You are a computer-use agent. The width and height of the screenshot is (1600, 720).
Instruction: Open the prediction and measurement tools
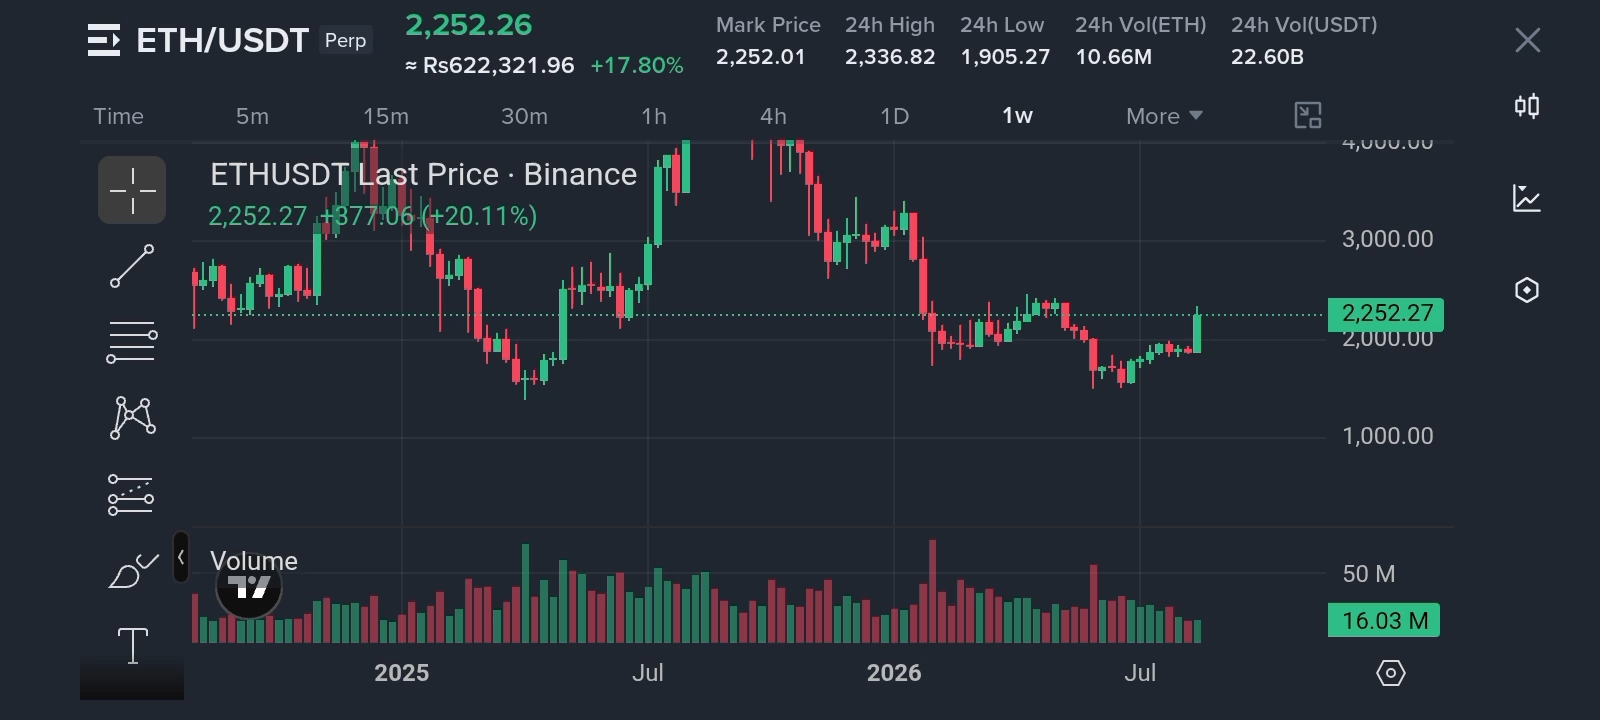pyautogui.click(x=131, y=495)
